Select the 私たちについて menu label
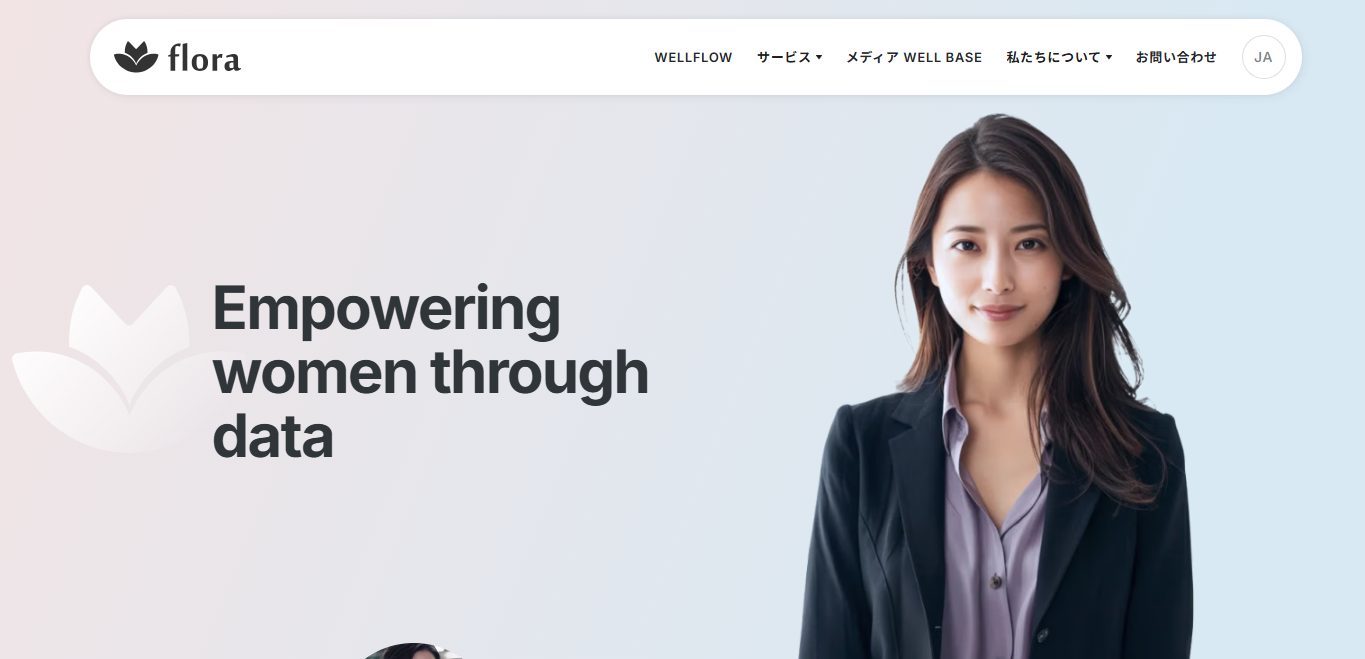This screenshot has height=659, width=1365. tap(1053, 58)
